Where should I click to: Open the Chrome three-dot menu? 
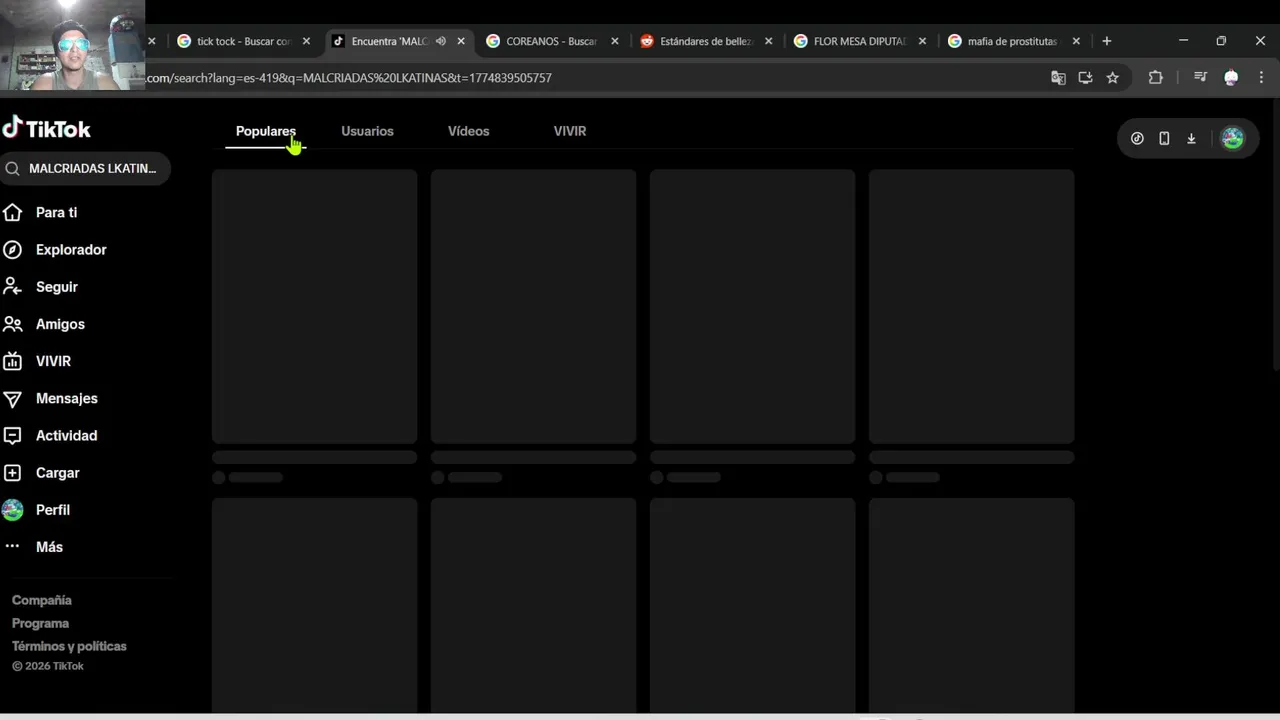[1261, 78]
